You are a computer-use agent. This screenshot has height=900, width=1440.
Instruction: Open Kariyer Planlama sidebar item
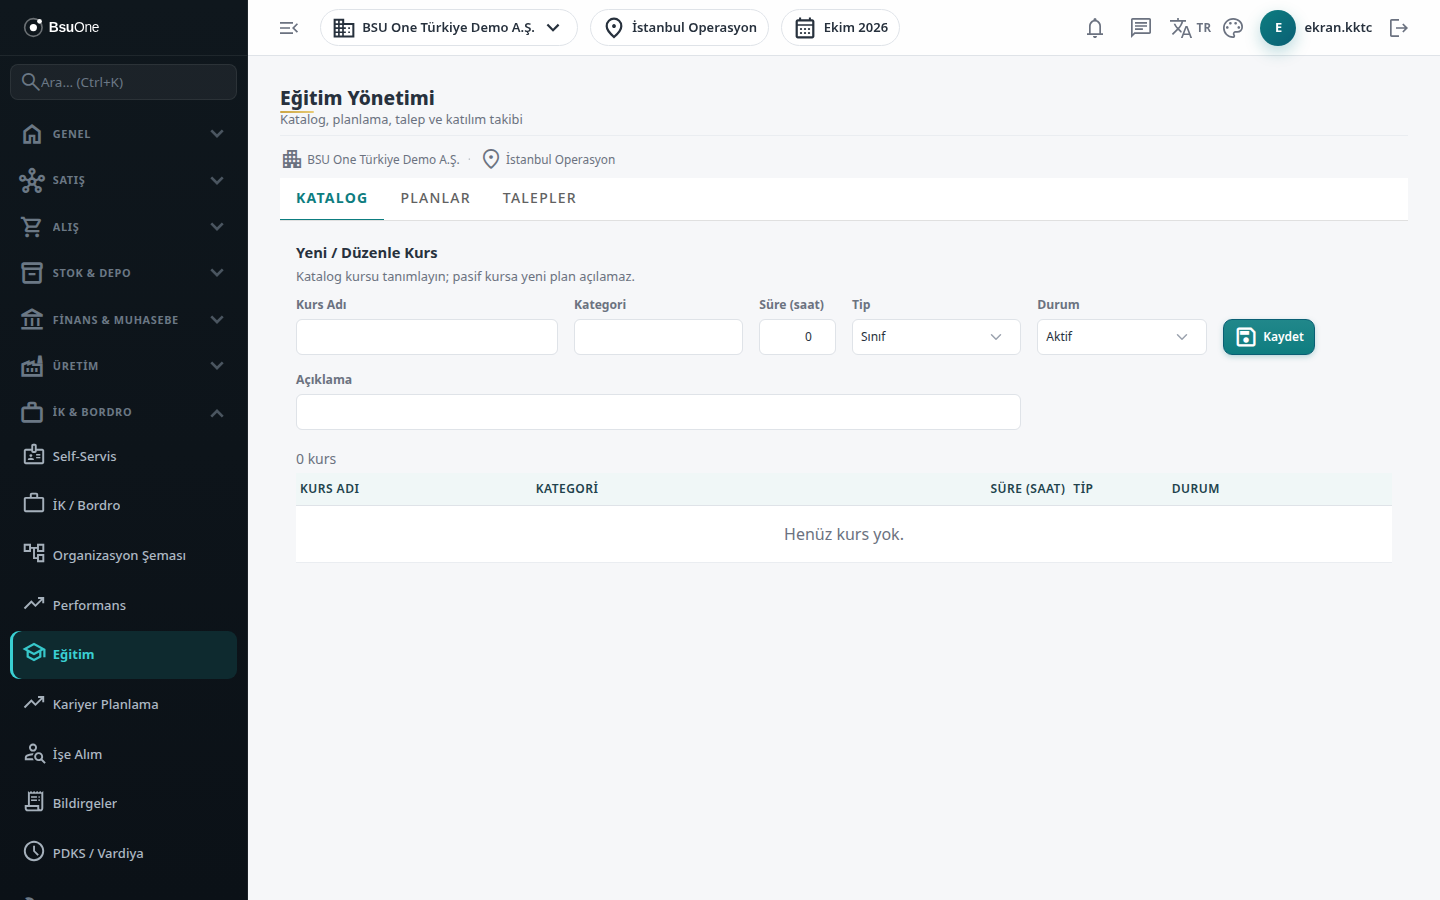point(124,704)
